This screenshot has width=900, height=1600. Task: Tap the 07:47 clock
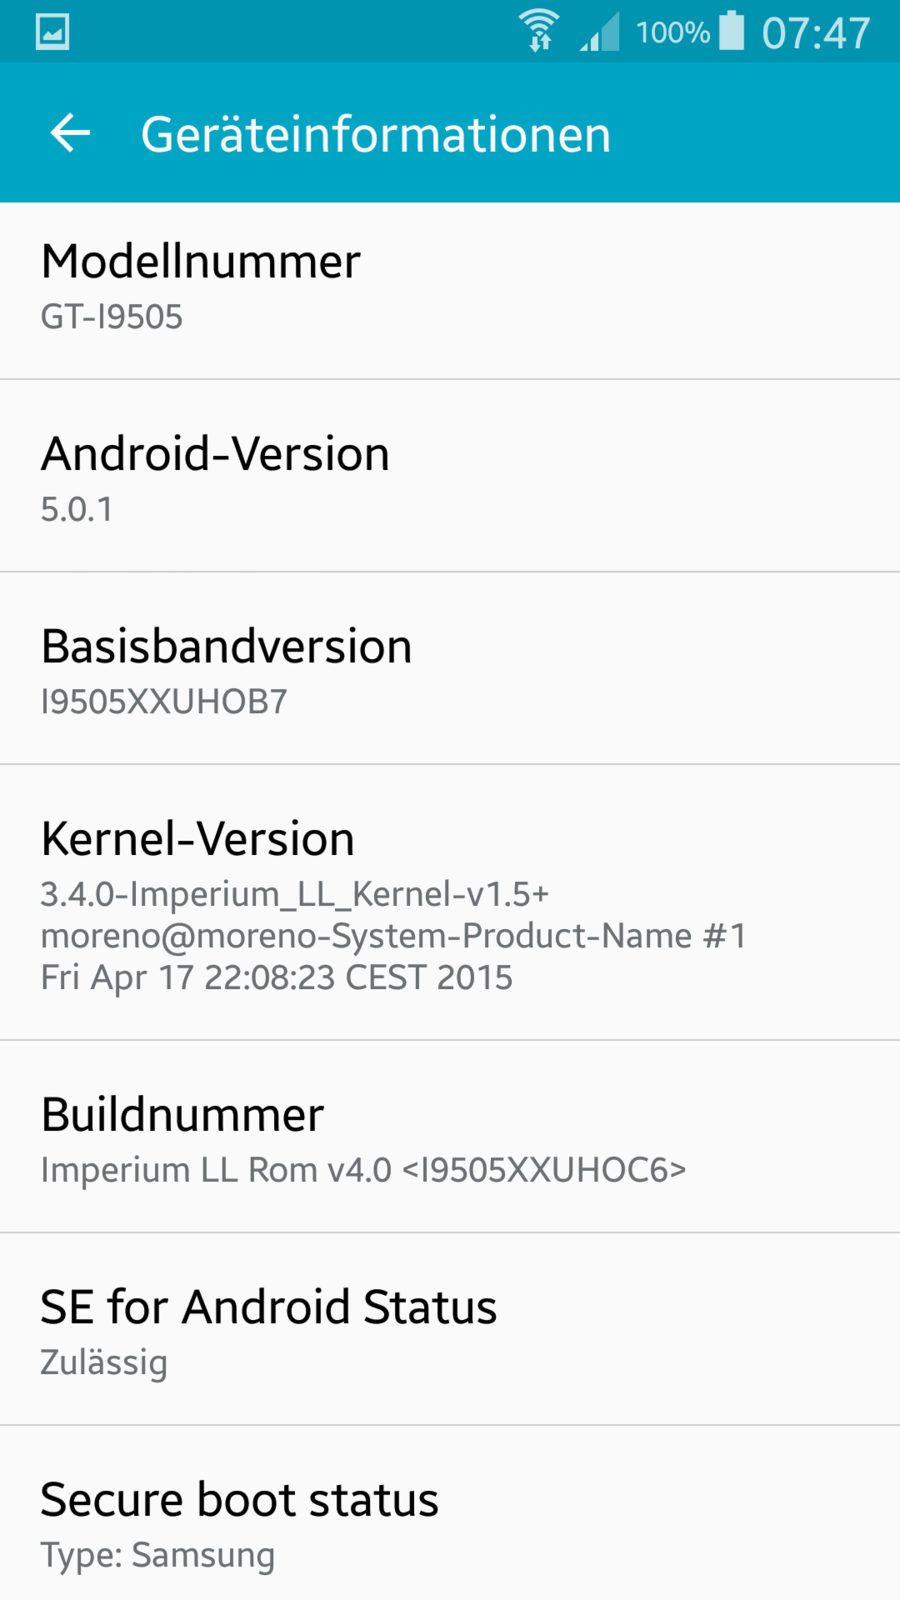click(816, 33)
